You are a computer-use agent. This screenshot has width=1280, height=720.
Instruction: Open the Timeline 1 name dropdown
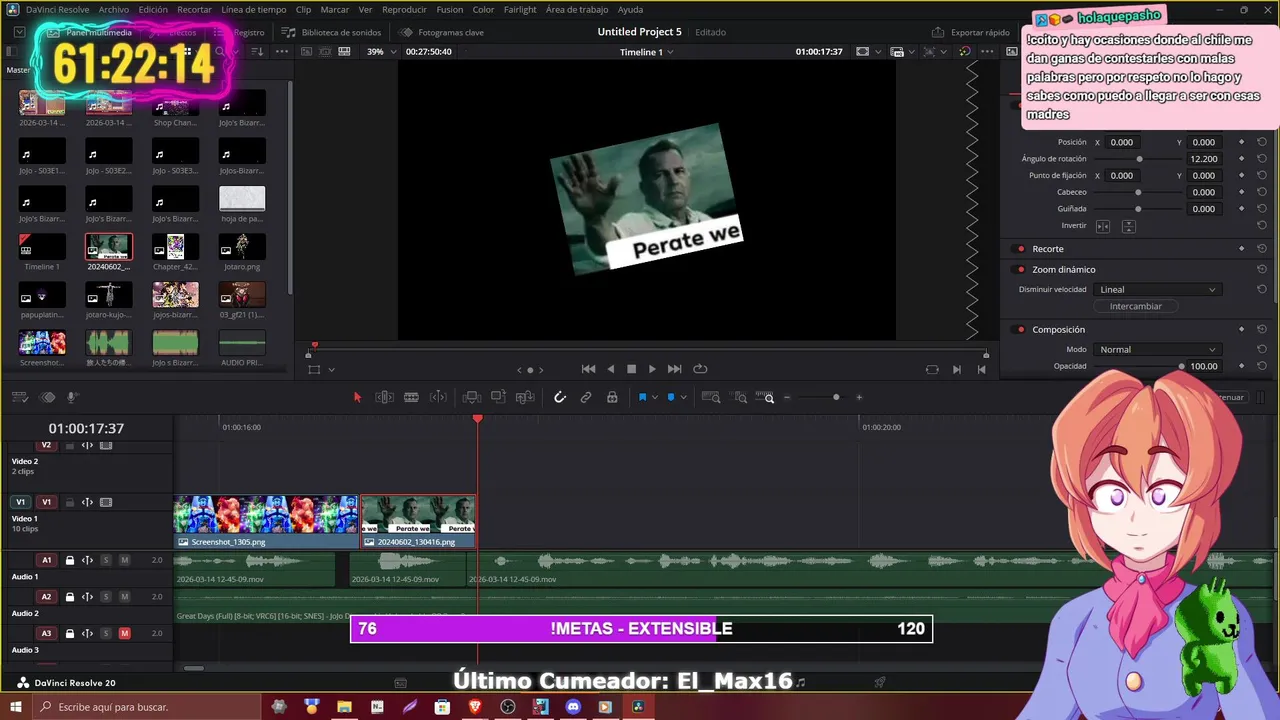[x=646, y=51]
